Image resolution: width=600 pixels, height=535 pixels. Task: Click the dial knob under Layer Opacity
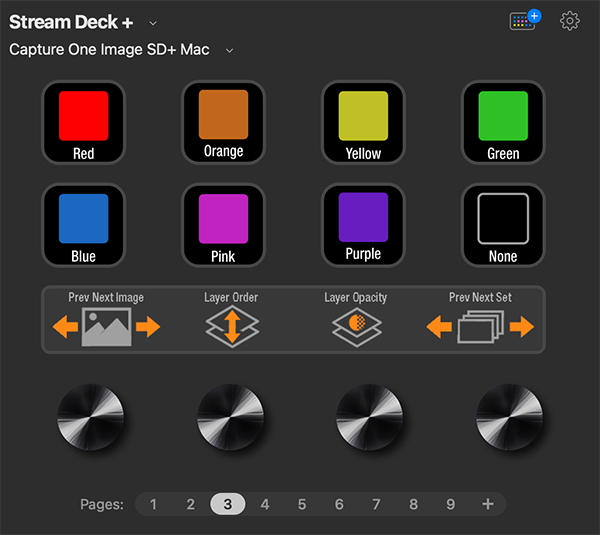pos(370,417)
